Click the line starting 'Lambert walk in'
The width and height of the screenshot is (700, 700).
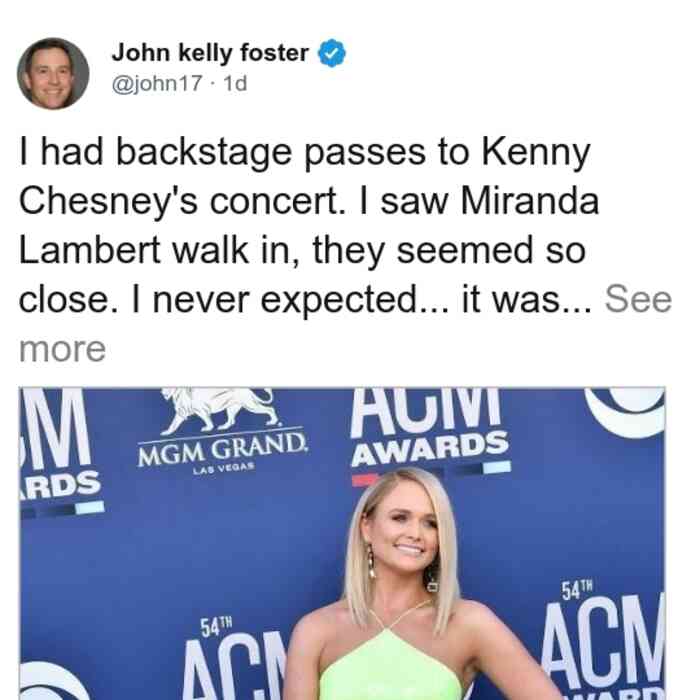(302, 250)
